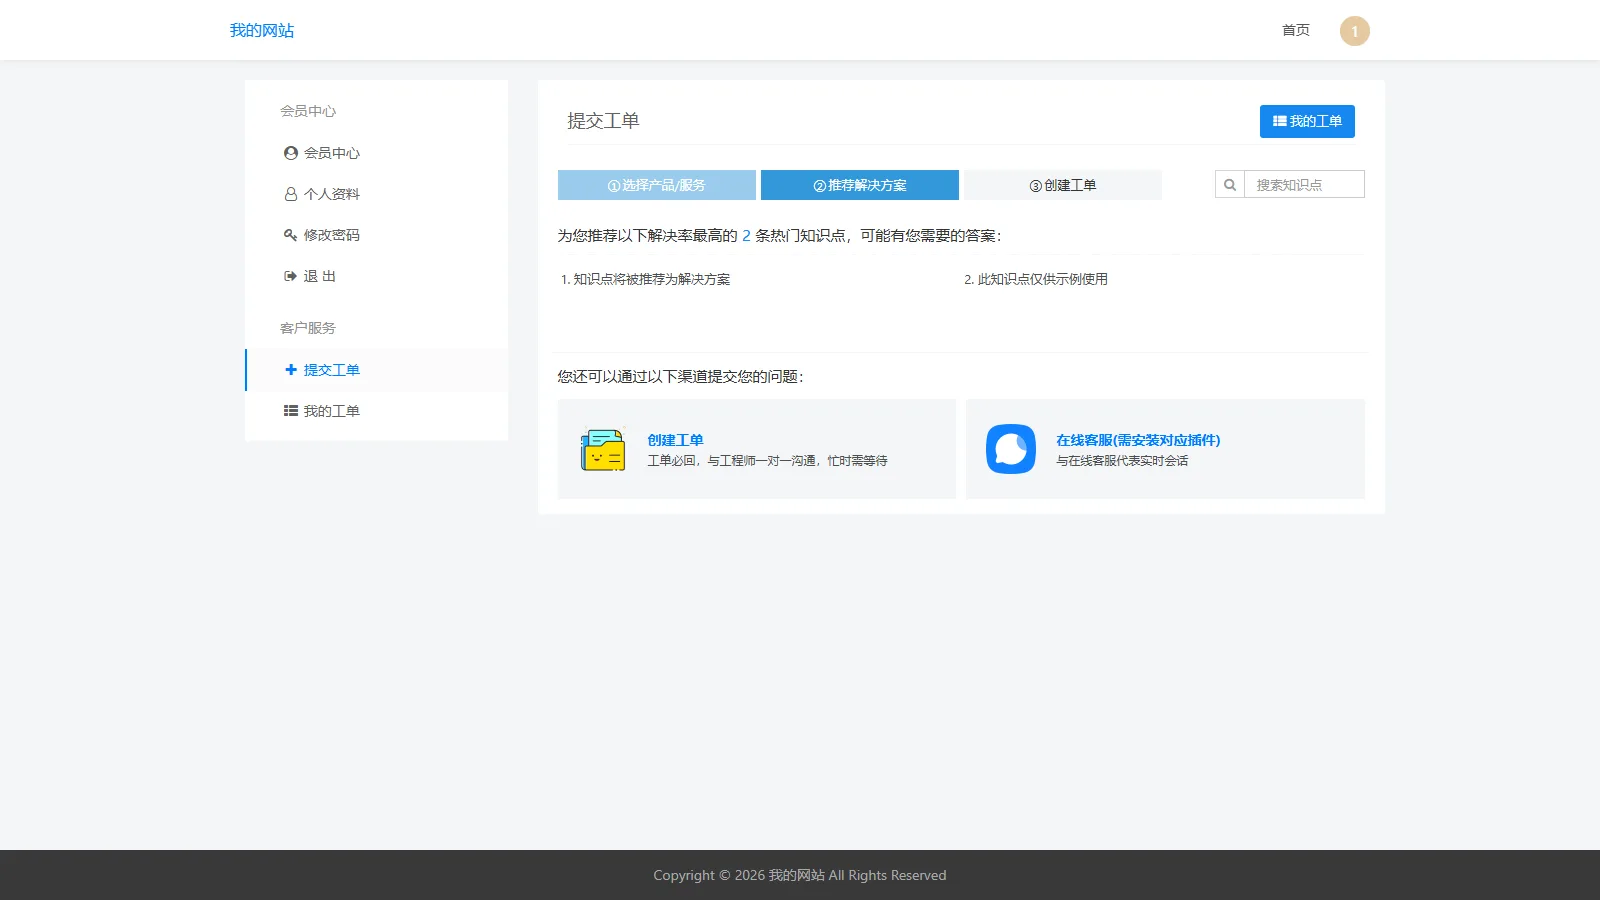The height and width of the screenshot is (900, 1600).
Task: Click the blue 我的工单 button
Action: pos(1306,121)
